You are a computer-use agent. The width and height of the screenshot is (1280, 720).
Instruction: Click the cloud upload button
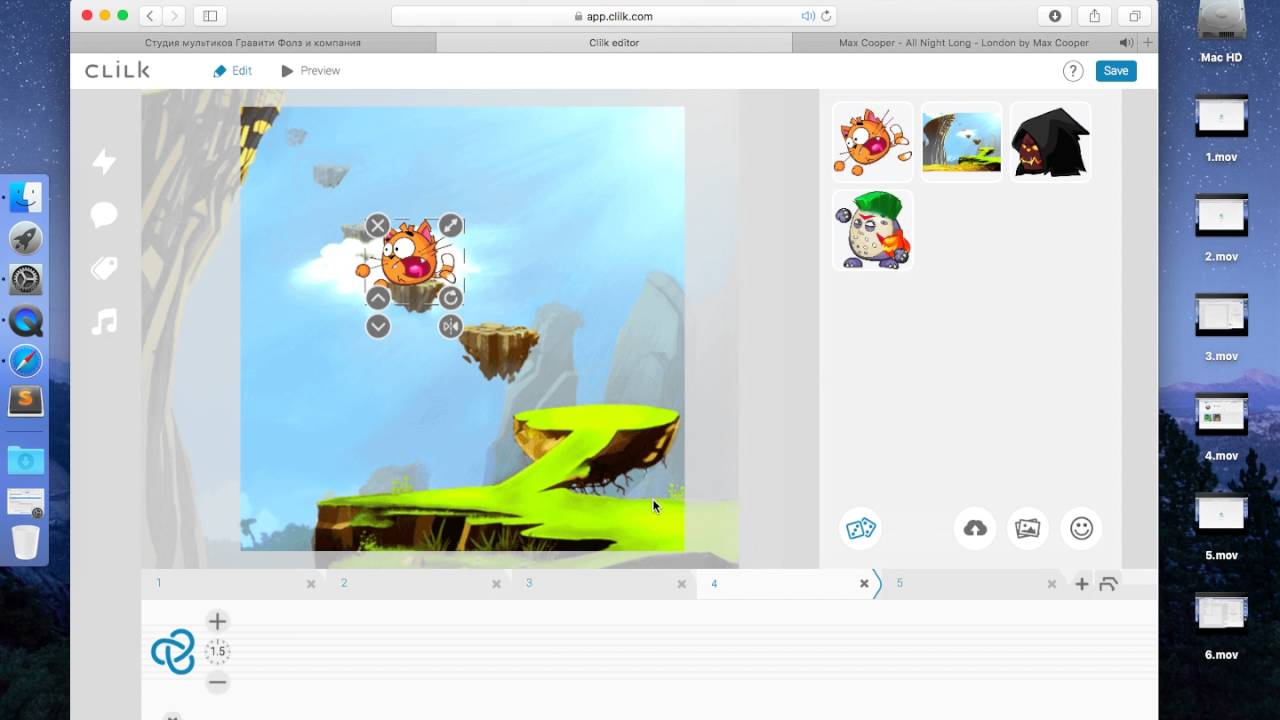[x=975, y=528]
